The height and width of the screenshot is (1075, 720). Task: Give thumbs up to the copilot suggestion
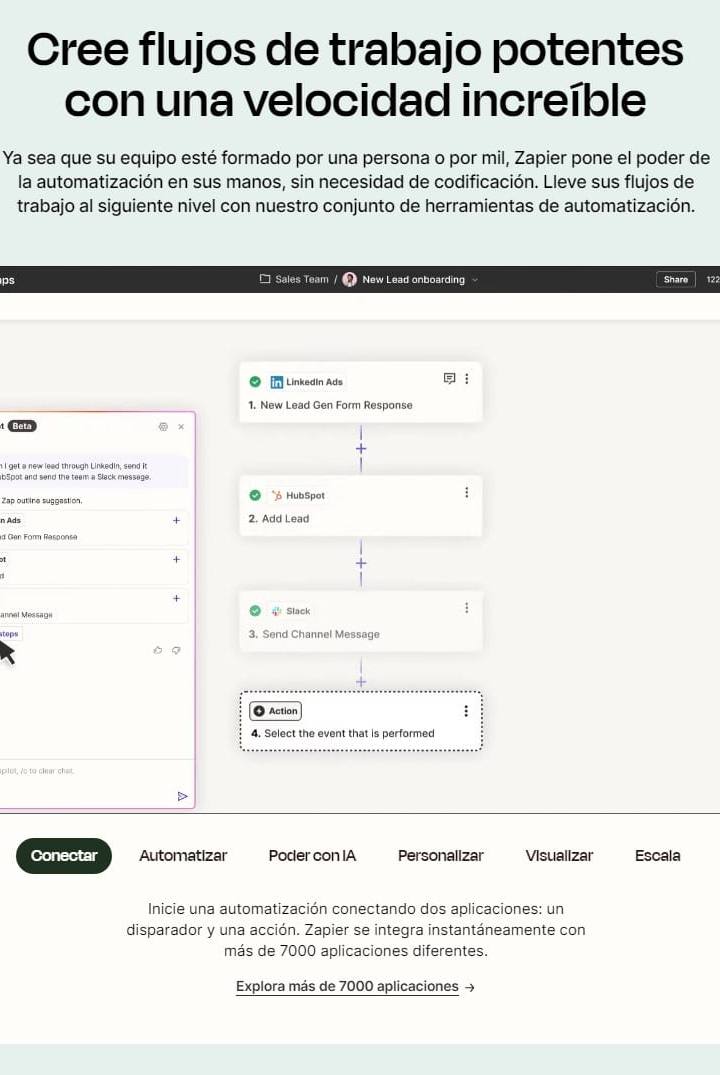(158, 650)
